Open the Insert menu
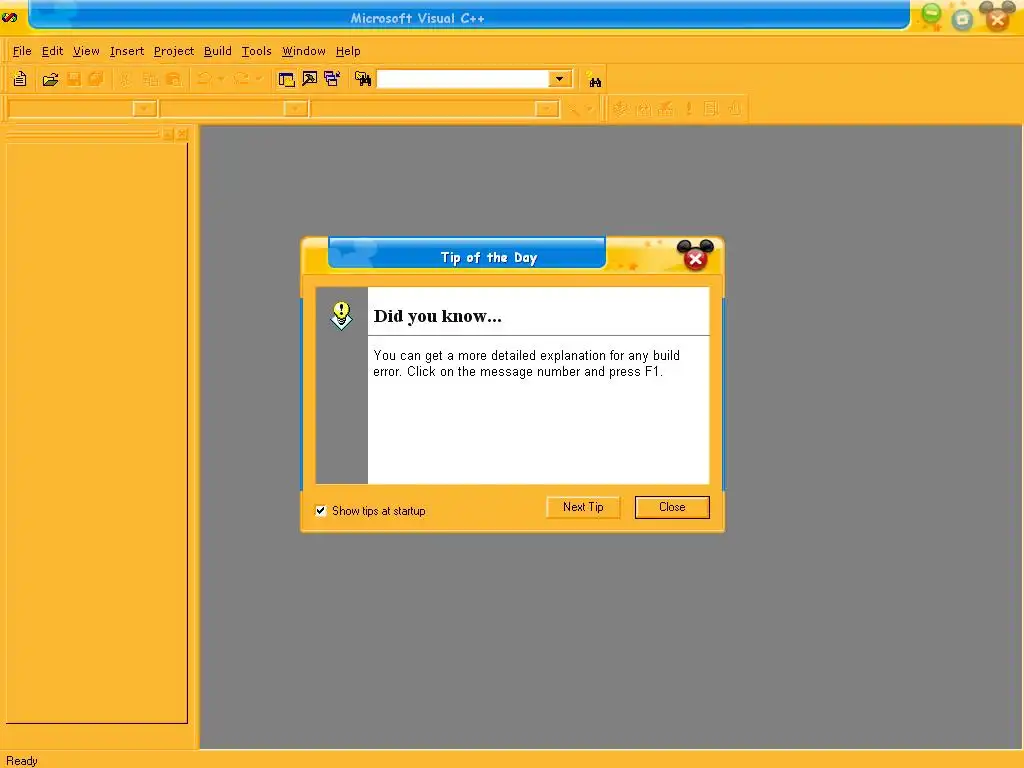Image resolution: width=1024 pixels, height=768 pixels. coord(127,51)
